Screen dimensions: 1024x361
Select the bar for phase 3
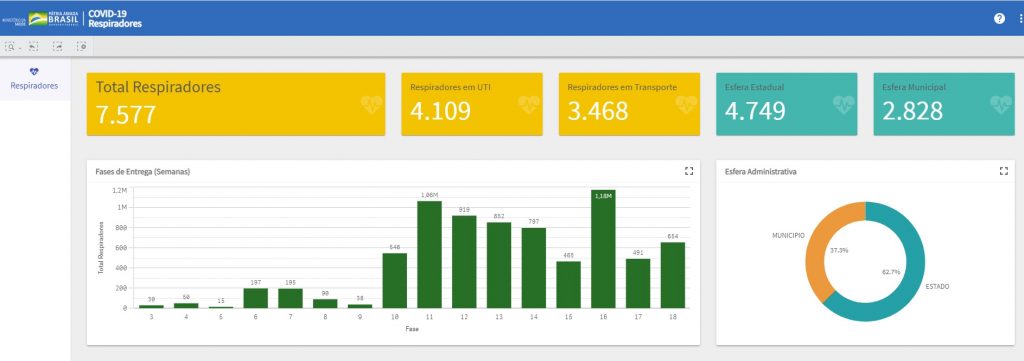(151, 306)
